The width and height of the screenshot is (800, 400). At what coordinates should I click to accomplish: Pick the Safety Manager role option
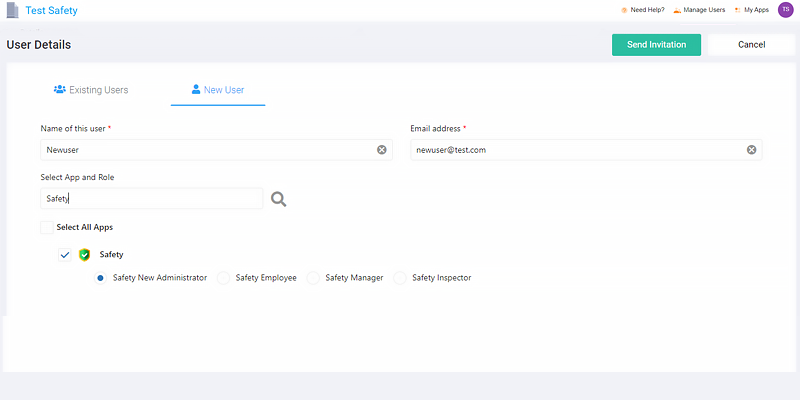click(x=313, y=278)
